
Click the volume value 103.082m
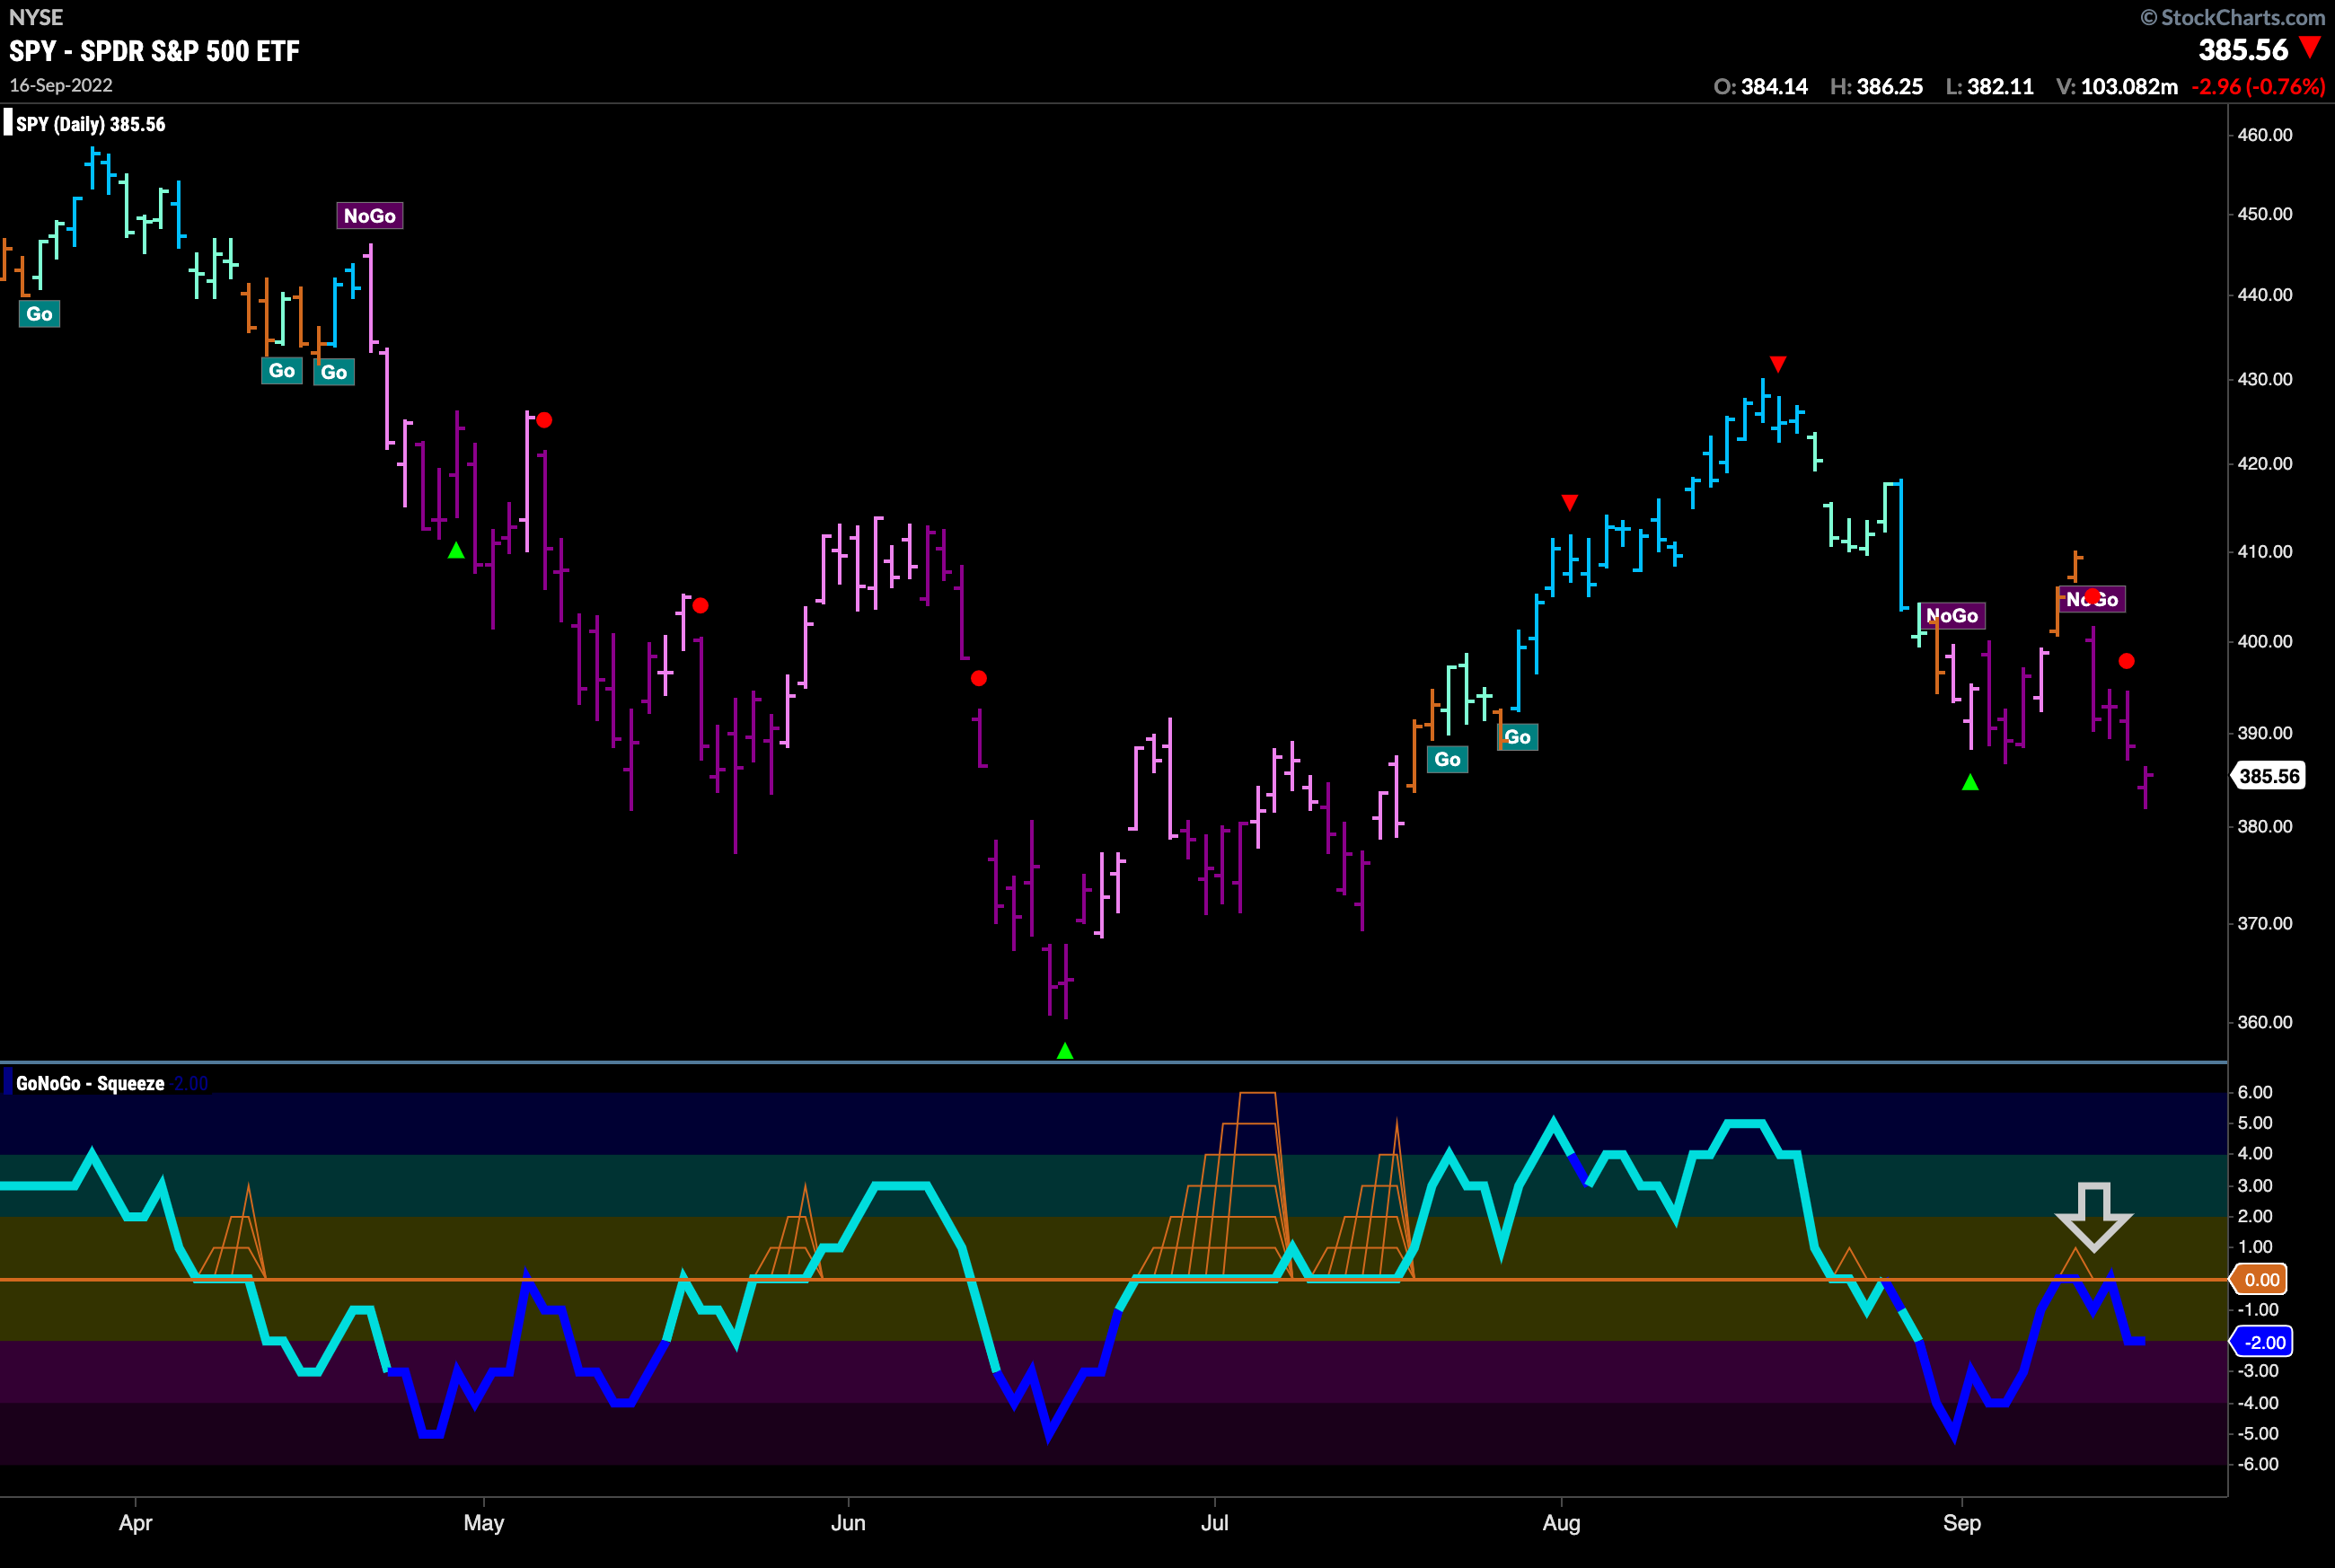tap(2129, 87)
